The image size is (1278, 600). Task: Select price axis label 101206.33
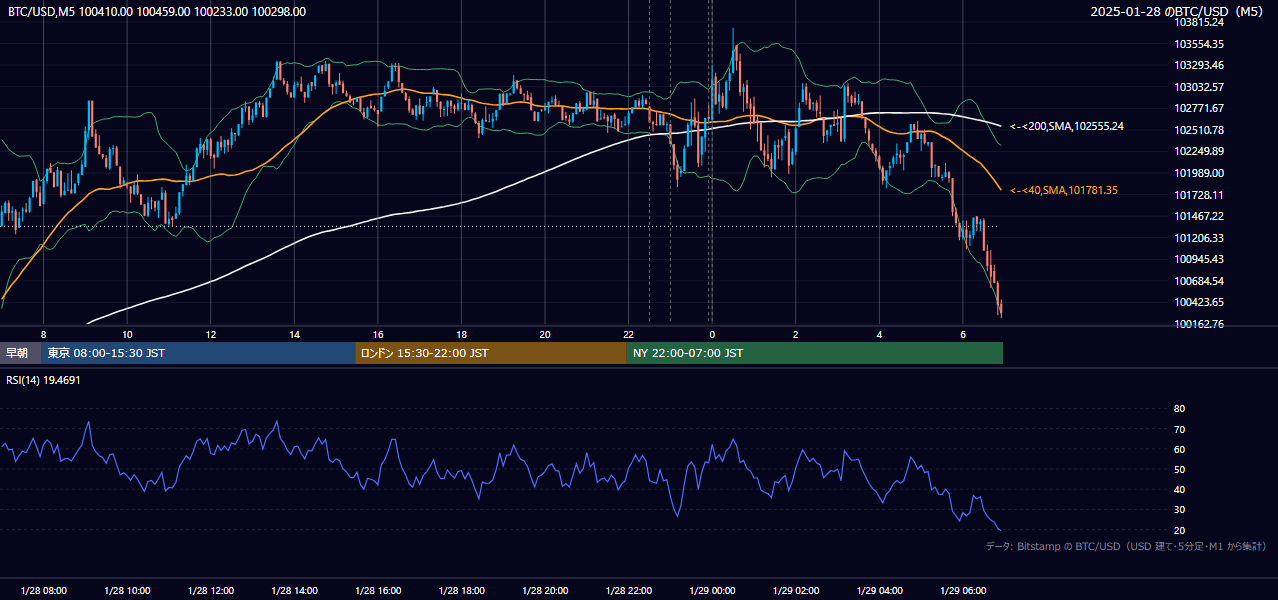tap(1199, 238)
